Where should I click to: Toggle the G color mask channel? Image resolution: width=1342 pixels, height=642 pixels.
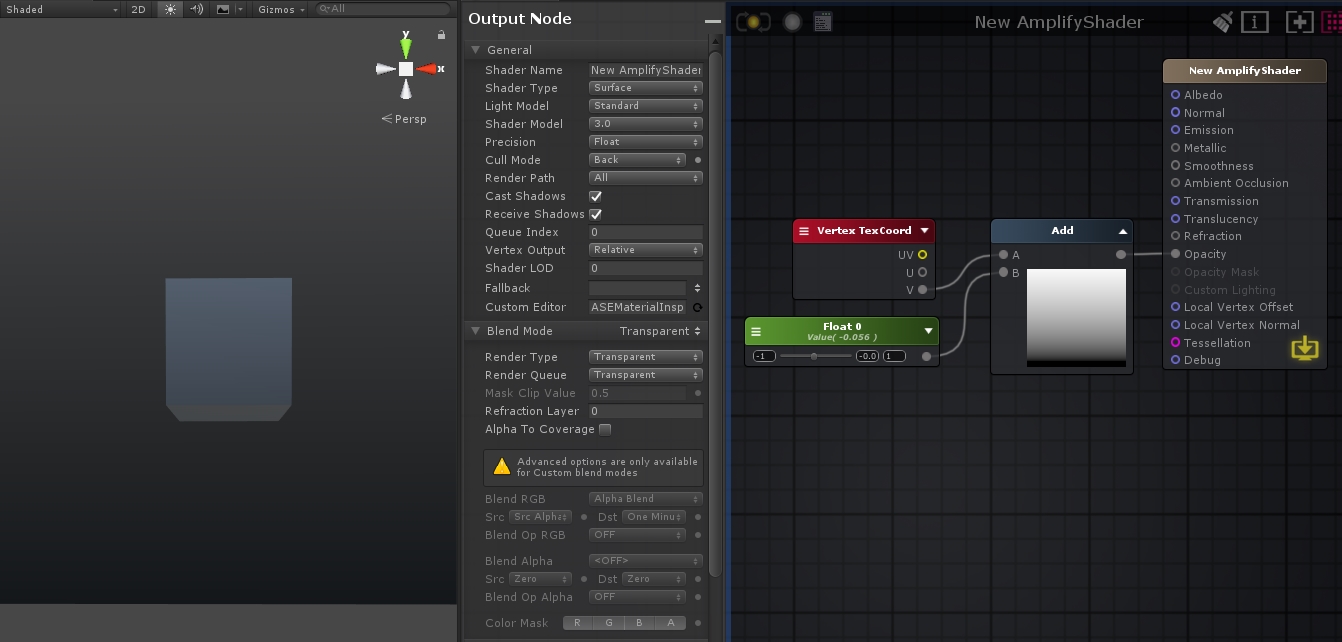coord(608,623)
